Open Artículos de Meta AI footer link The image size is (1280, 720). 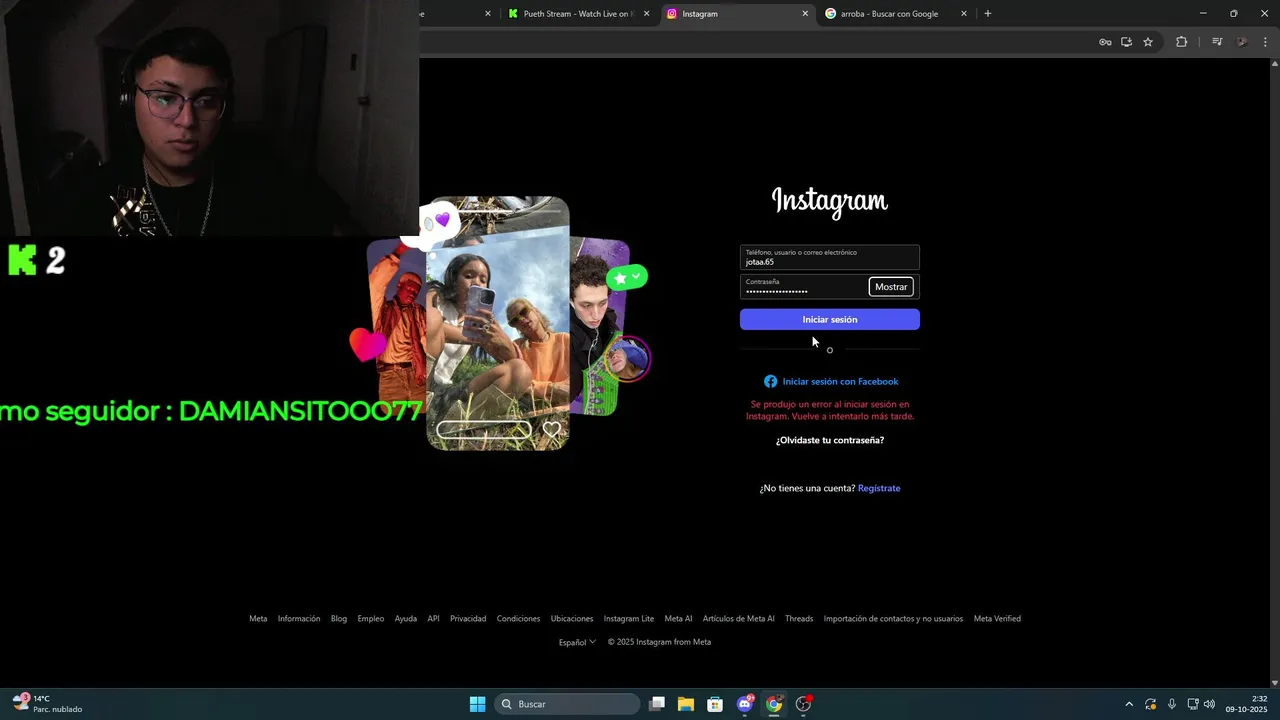[x=738, y=618]
